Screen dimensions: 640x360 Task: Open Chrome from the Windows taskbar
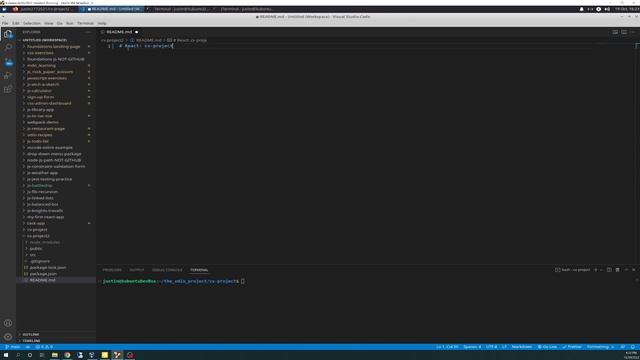pyautogui.click(x=67, y=355)
